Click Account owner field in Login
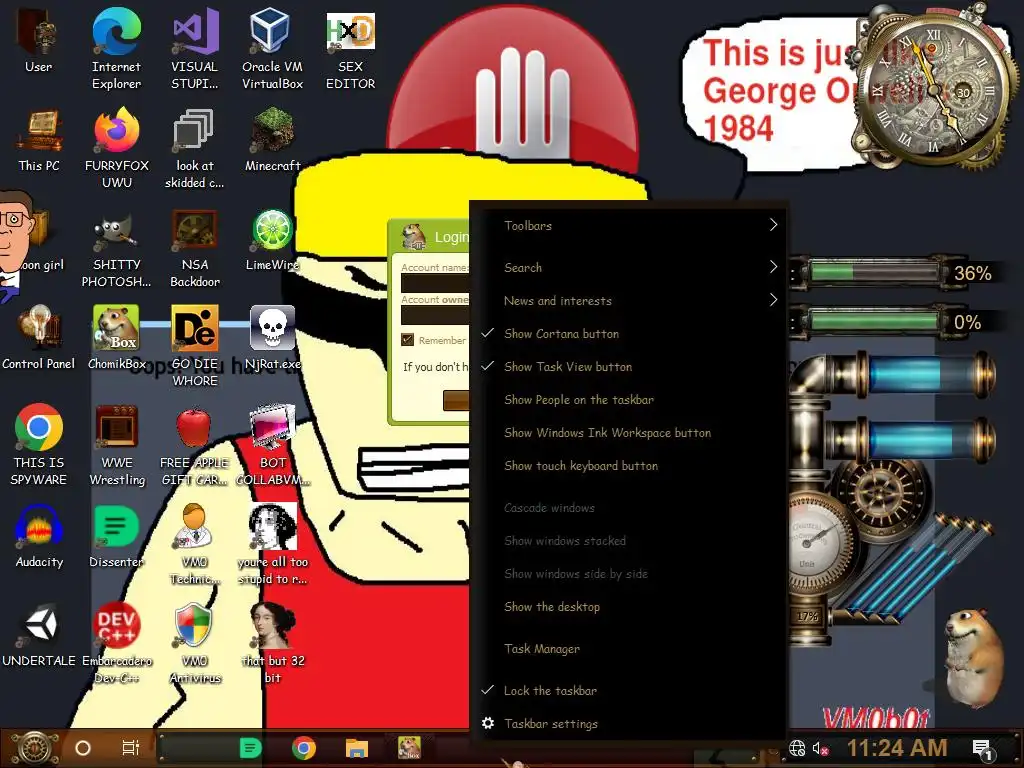Screen dimensions: 1024x768 (435, 315)
